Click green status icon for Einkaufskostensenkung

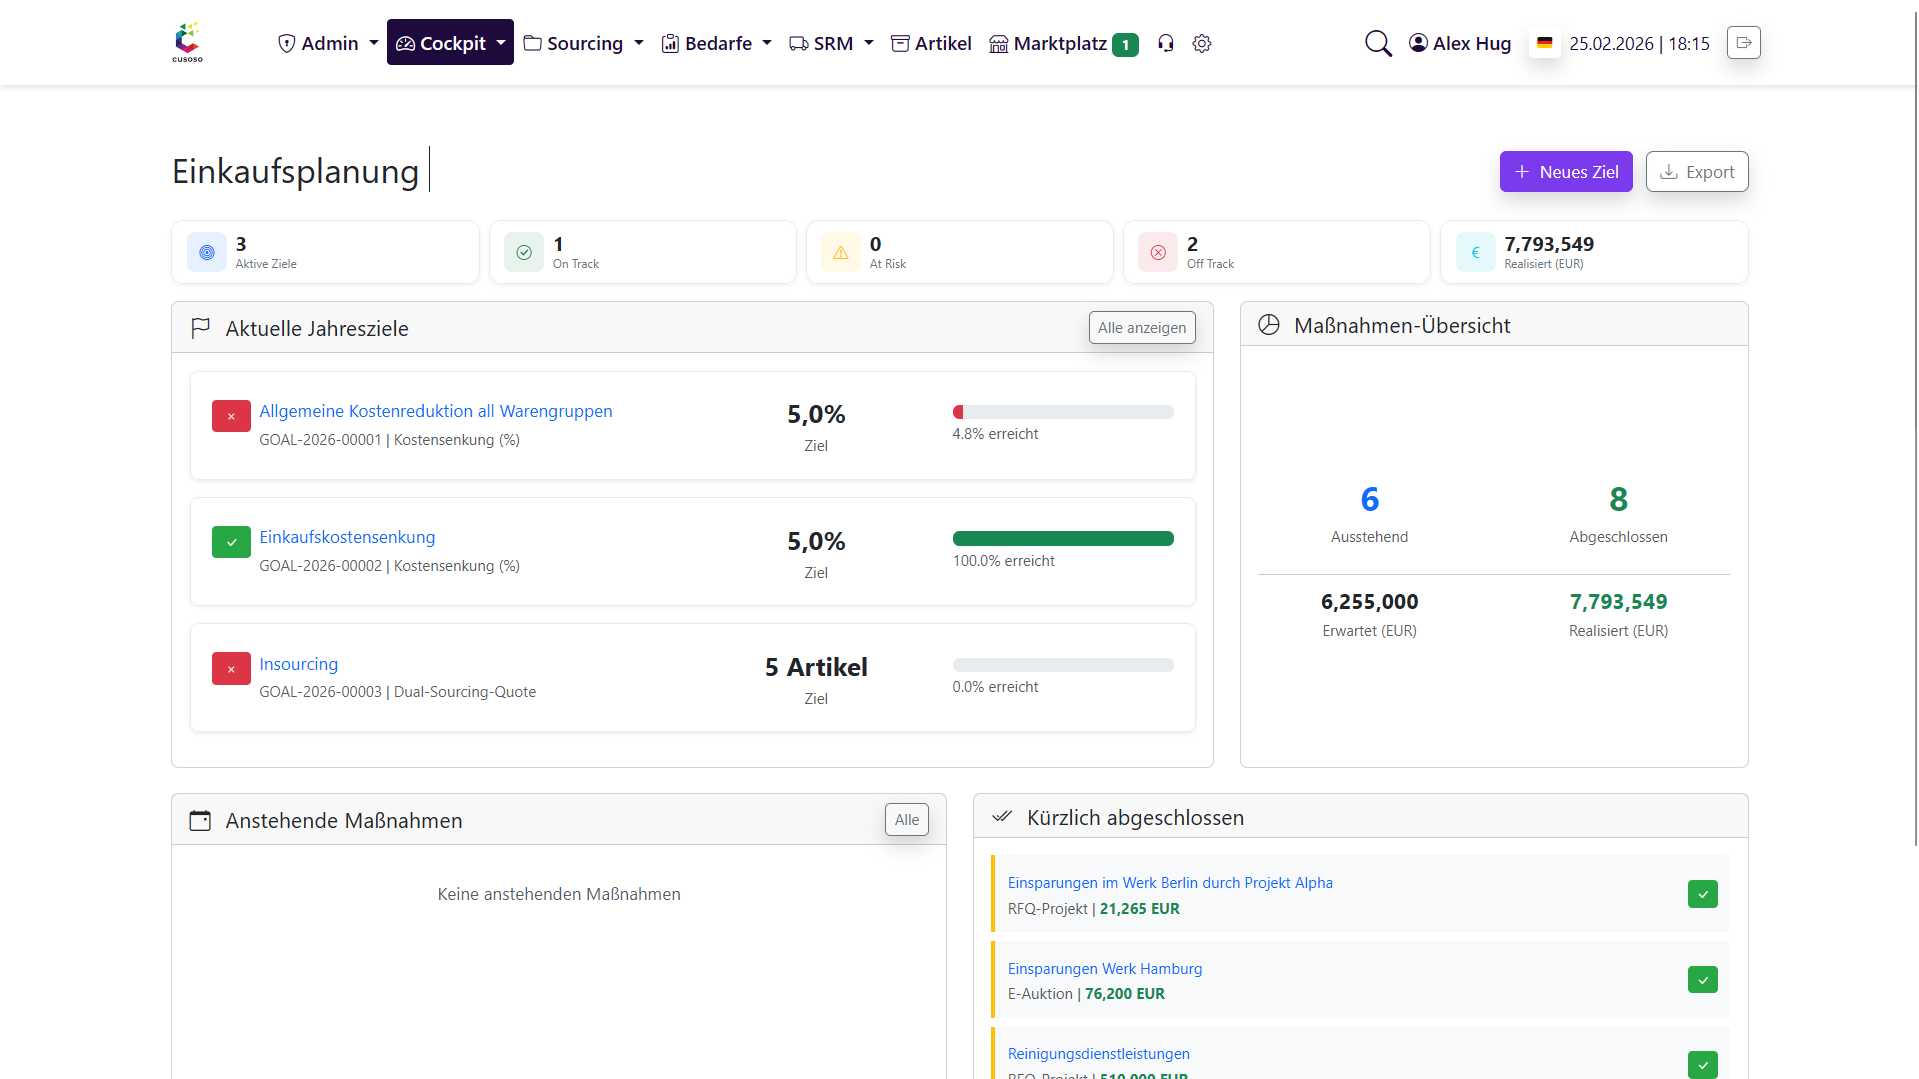pos(231,542)
